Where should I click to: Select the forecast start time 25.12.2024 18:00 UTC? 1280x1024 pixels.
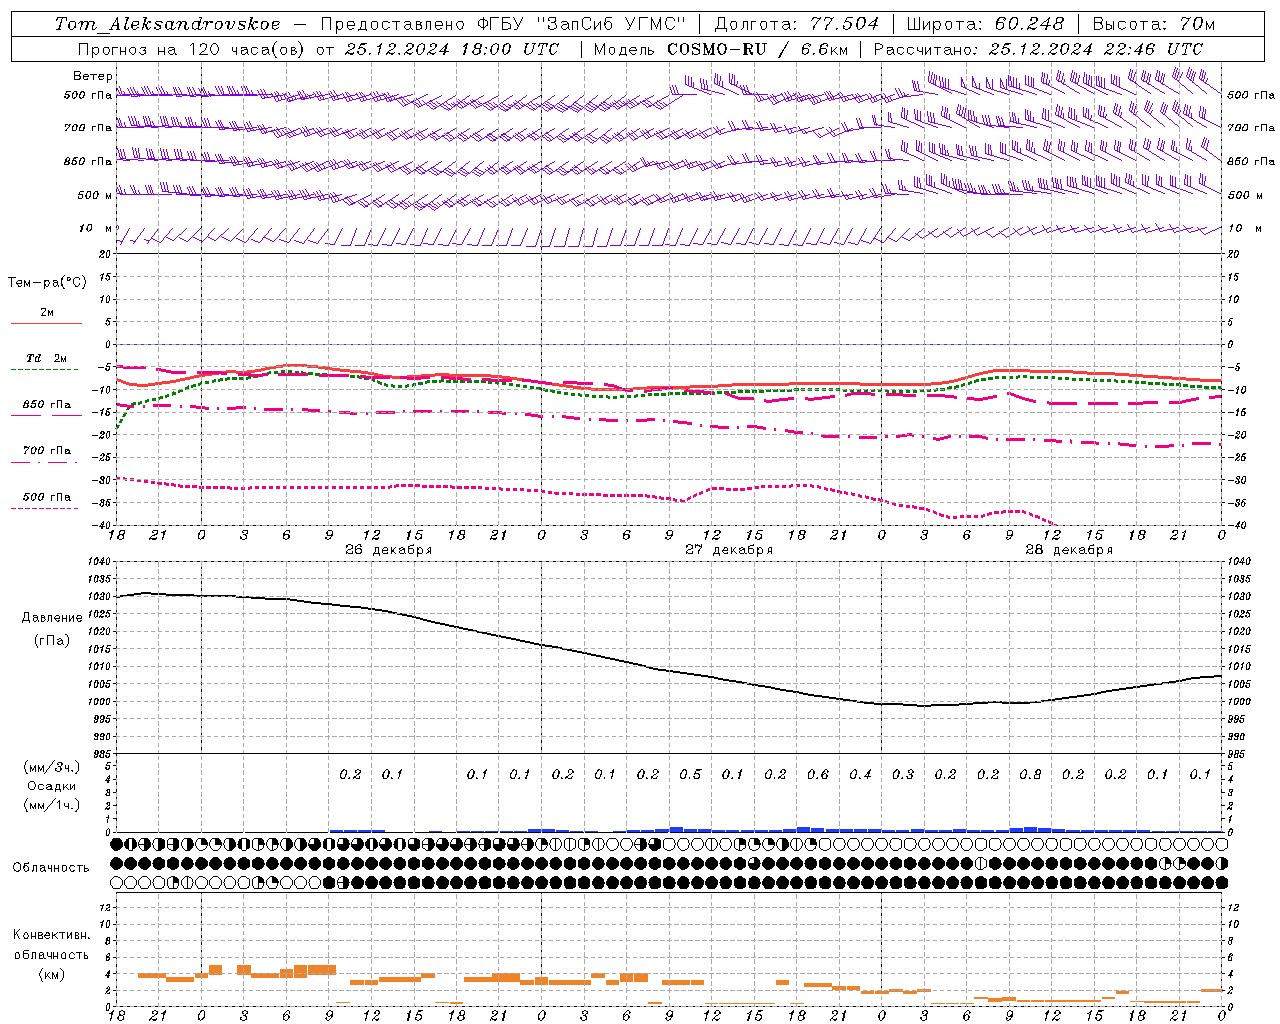tap(452, 49)
